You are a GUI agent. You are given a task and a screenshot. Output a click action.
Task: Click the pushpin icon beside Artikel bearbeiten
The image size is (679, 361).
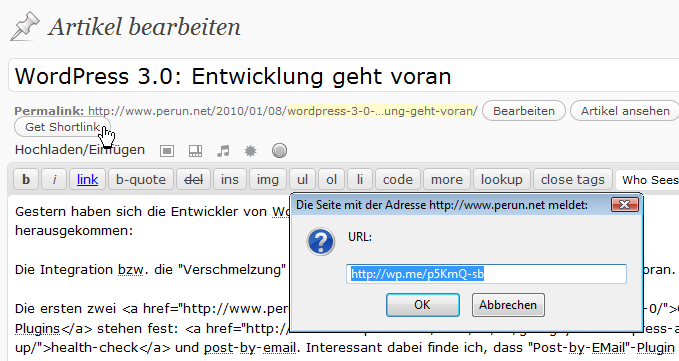coord(25,27)
